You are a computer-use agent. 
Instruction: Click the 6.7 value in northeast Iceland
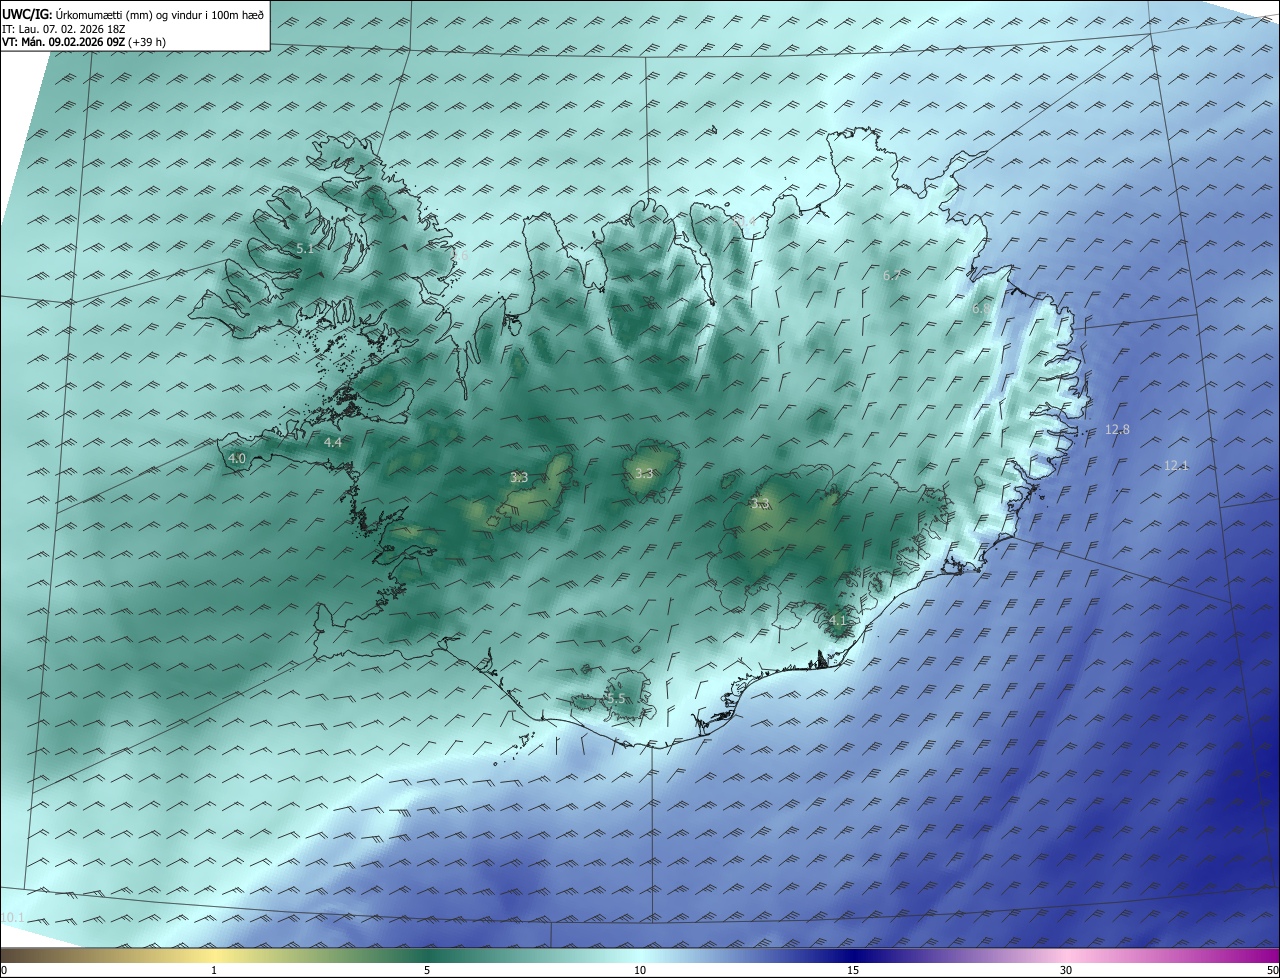[x=892, y=275]
